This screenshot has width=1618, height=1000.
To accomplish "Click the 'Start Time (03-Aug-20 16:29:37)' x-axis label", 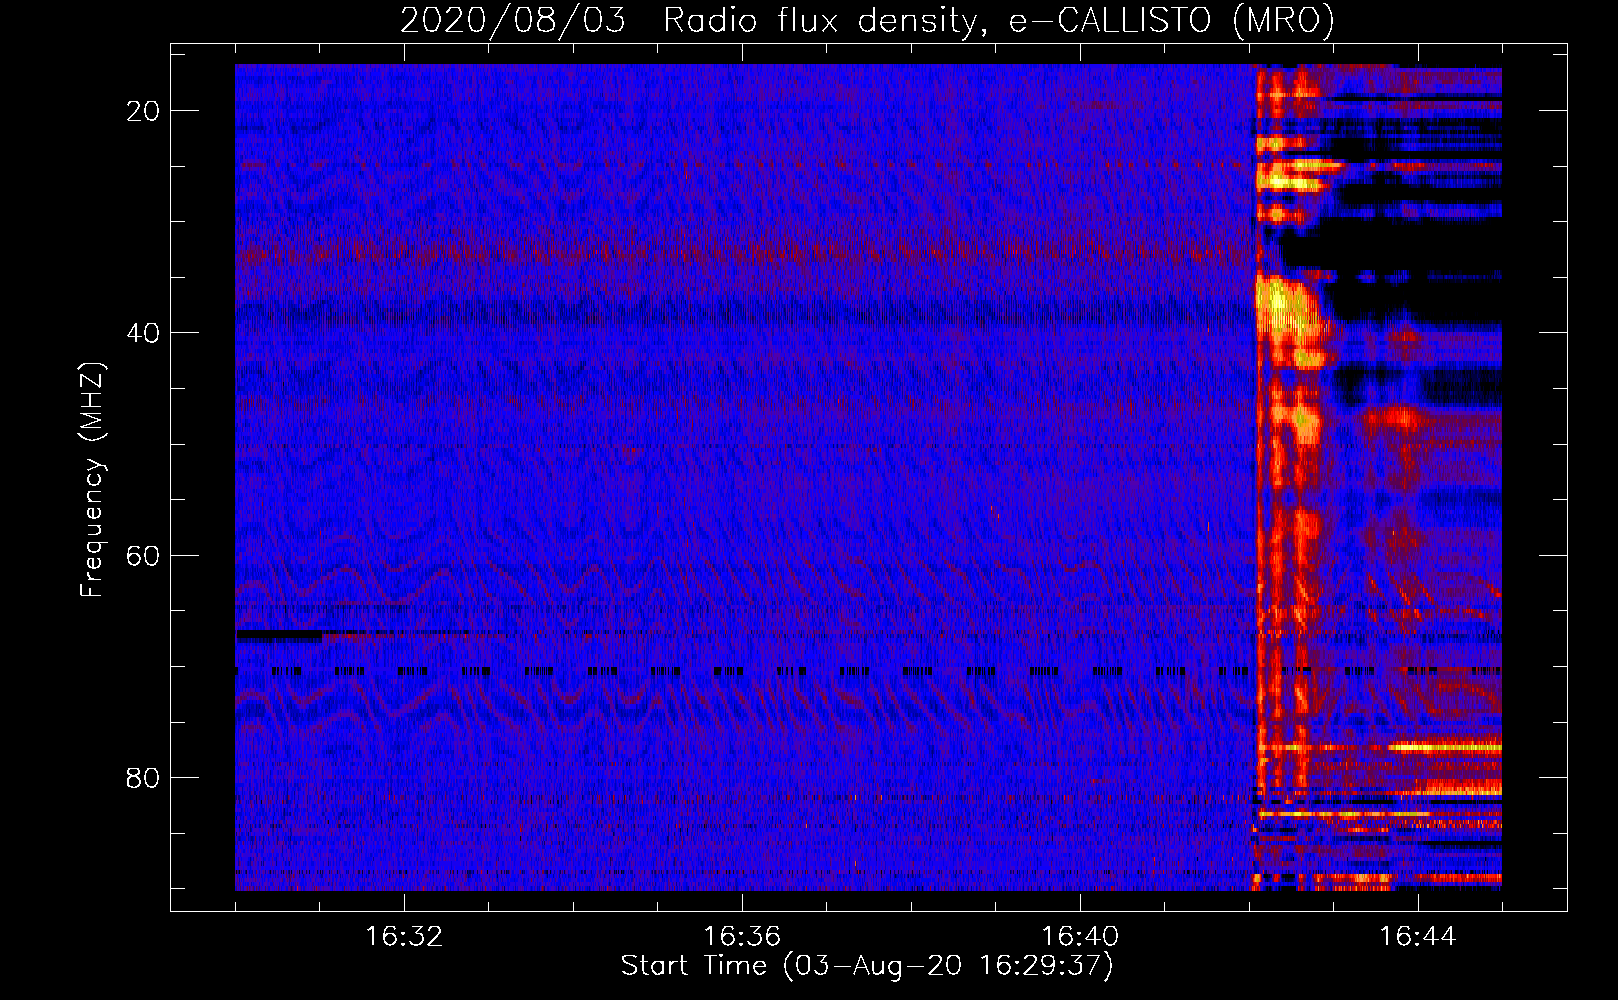I will [867, 965].
